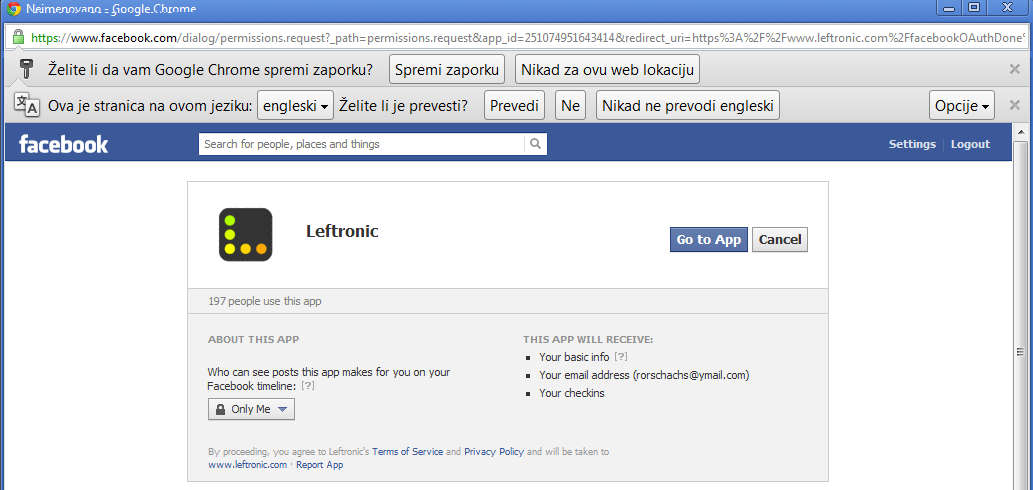This screenshot has width=1033, height=490.
Task: Click the Facebook search input field
Action: 360,144
